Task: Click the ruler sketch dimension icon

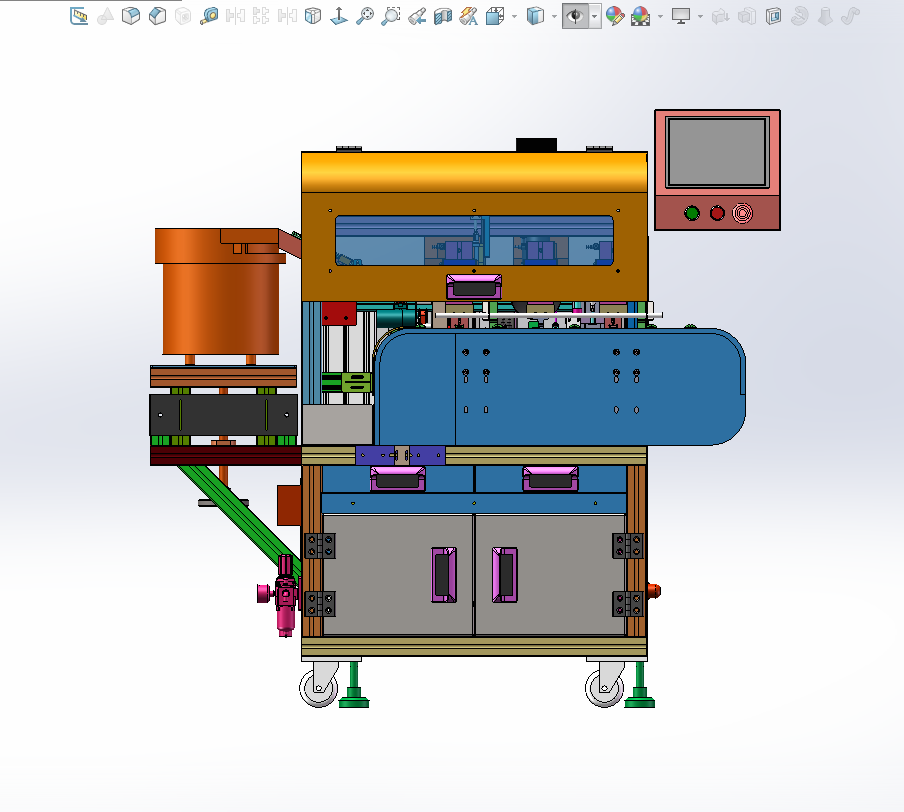Action: (79, 16)
